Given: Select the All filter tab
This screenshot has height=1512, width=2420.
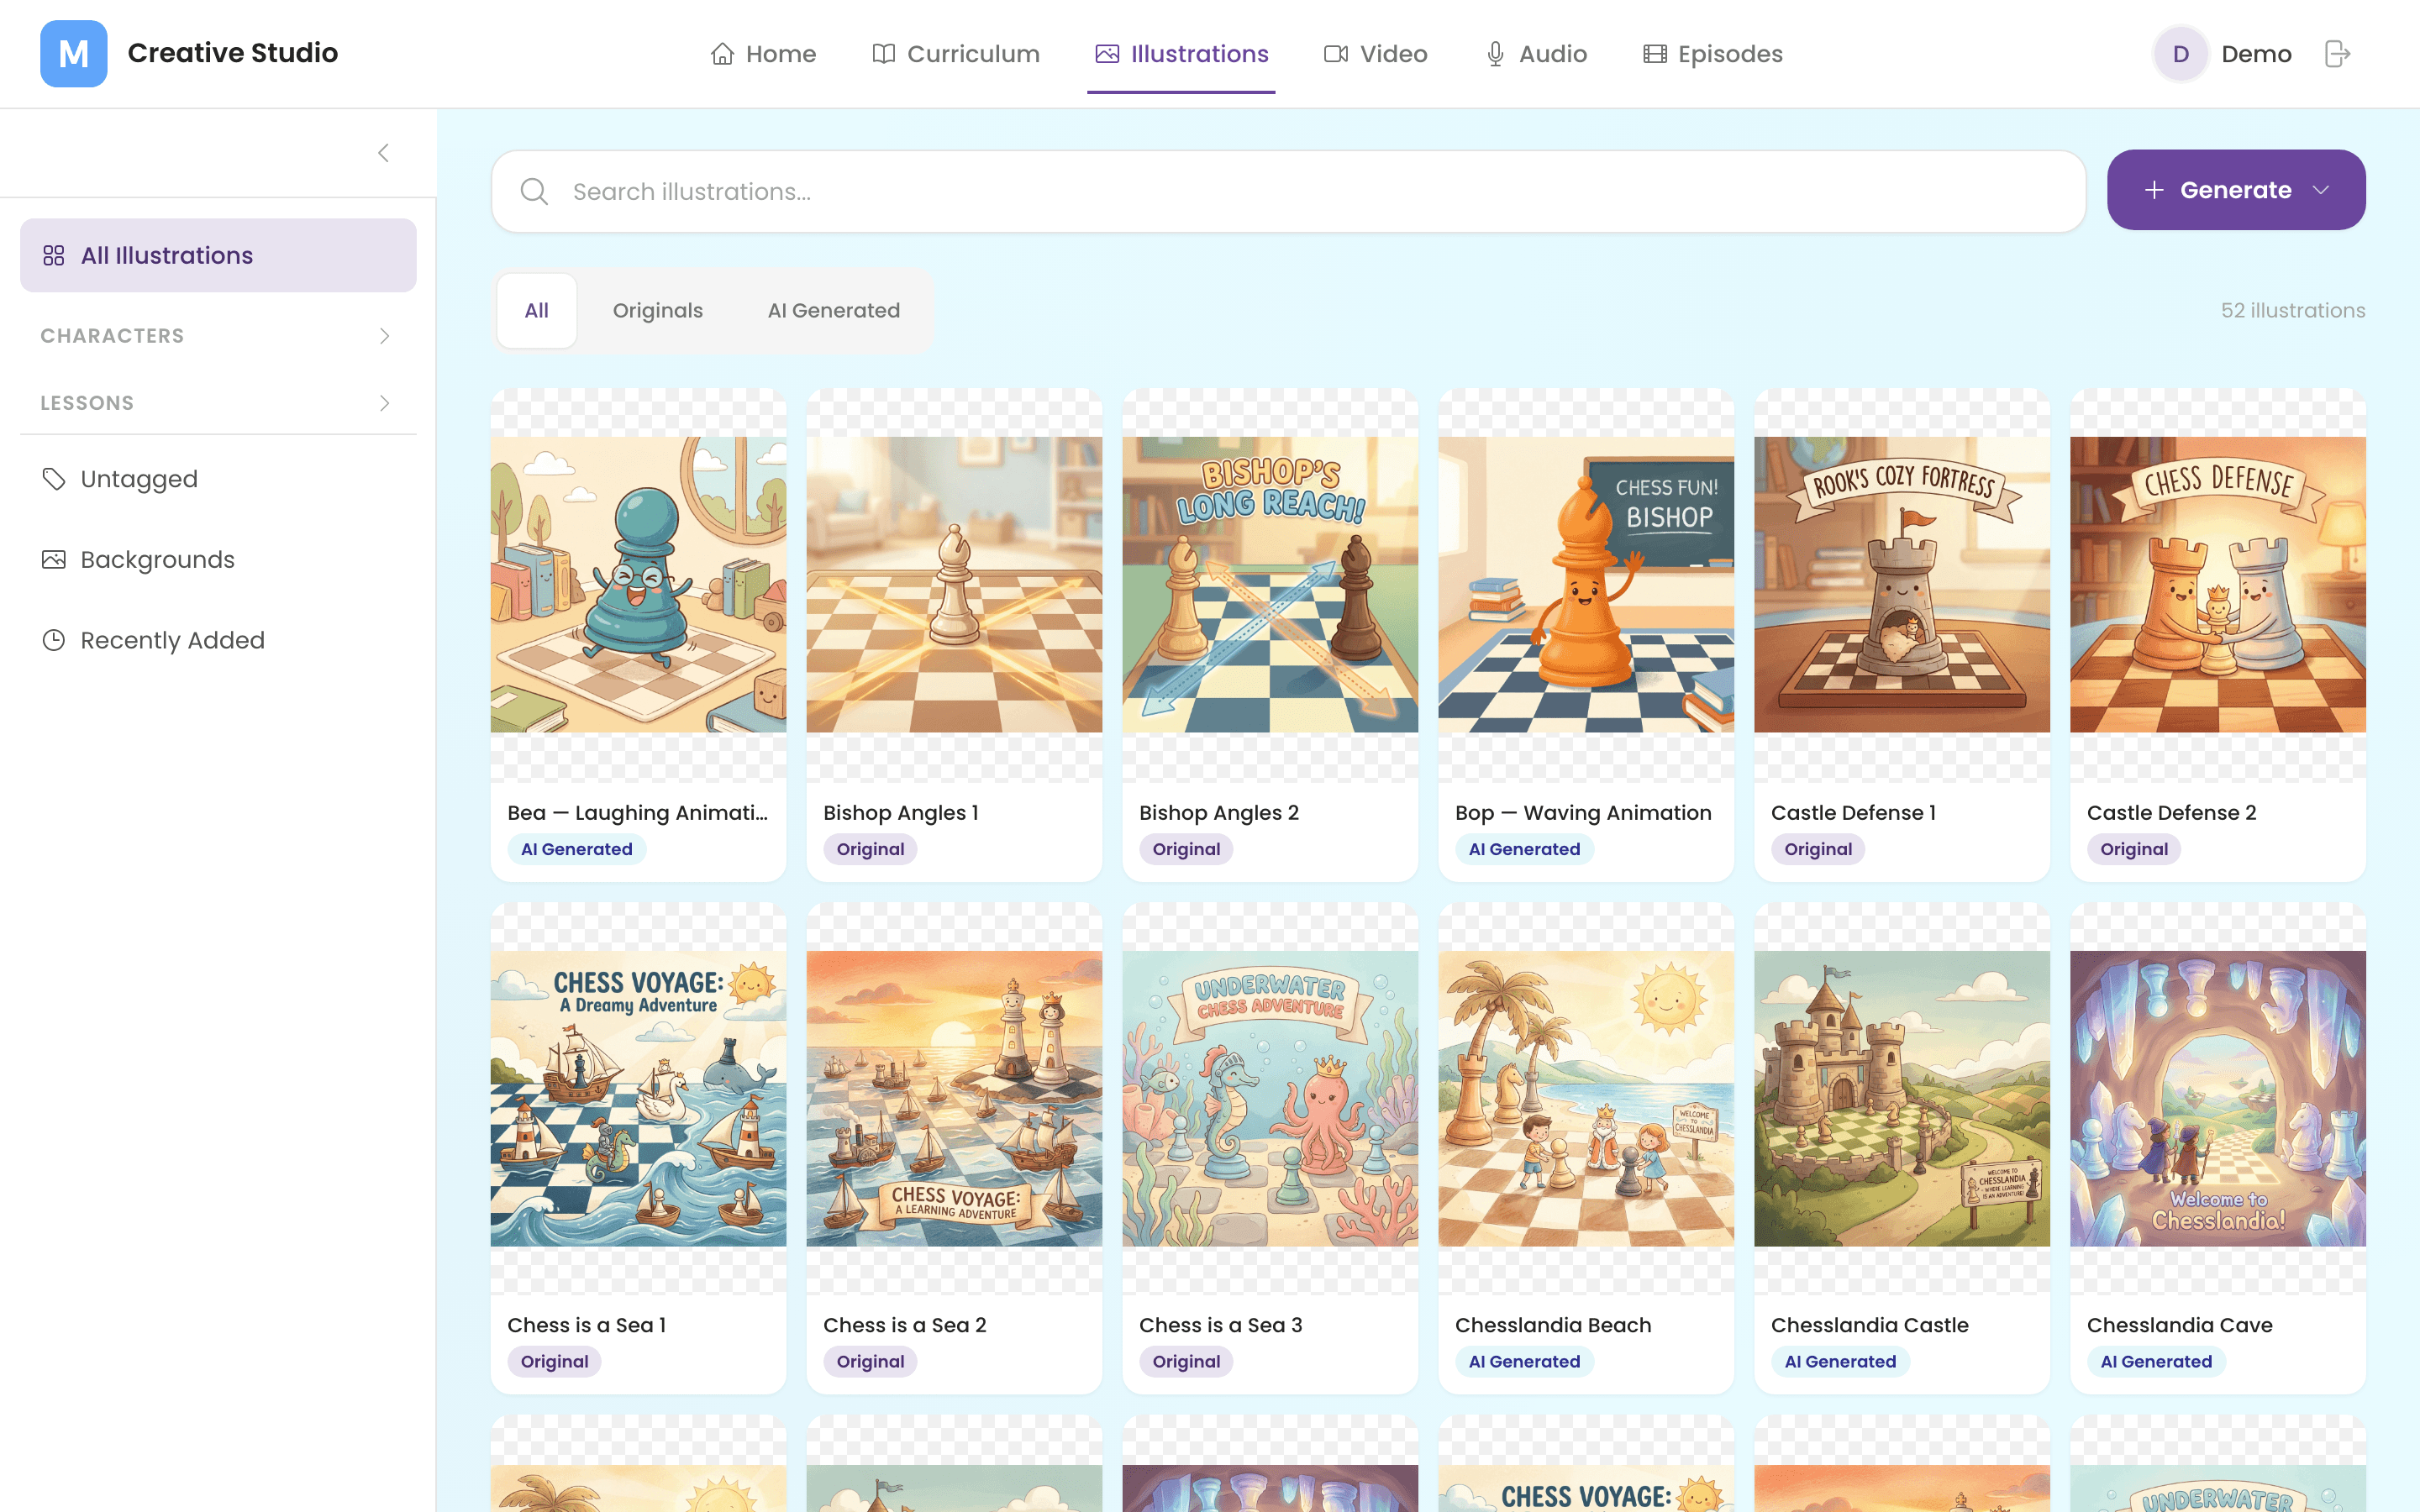Looking at the screenshot, I should pos(537,311).
